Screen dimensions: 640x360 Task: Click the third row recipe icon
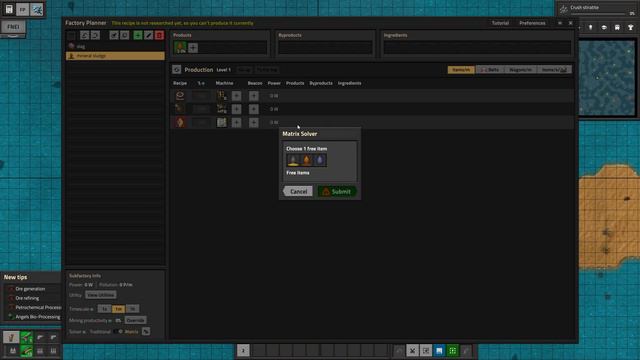(x=180, y=122)
